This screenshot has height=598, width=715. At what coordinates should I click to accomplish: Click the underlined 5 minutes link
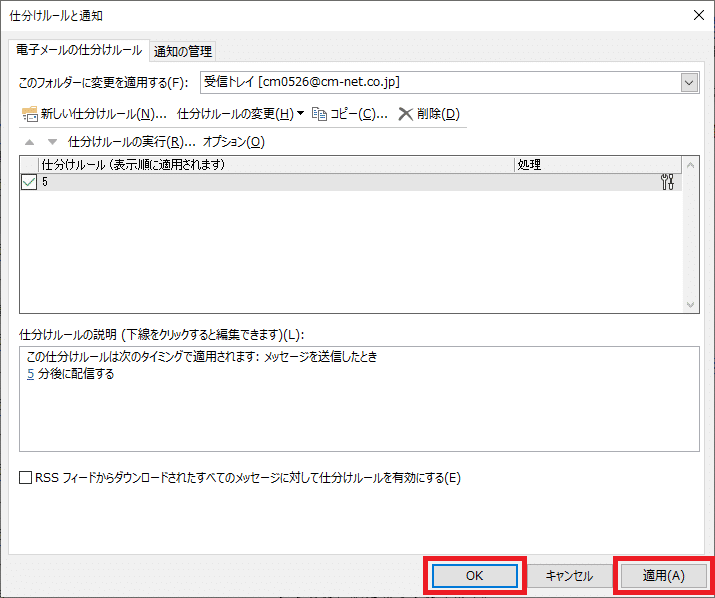pyautogui.click(x=31, y=374)
